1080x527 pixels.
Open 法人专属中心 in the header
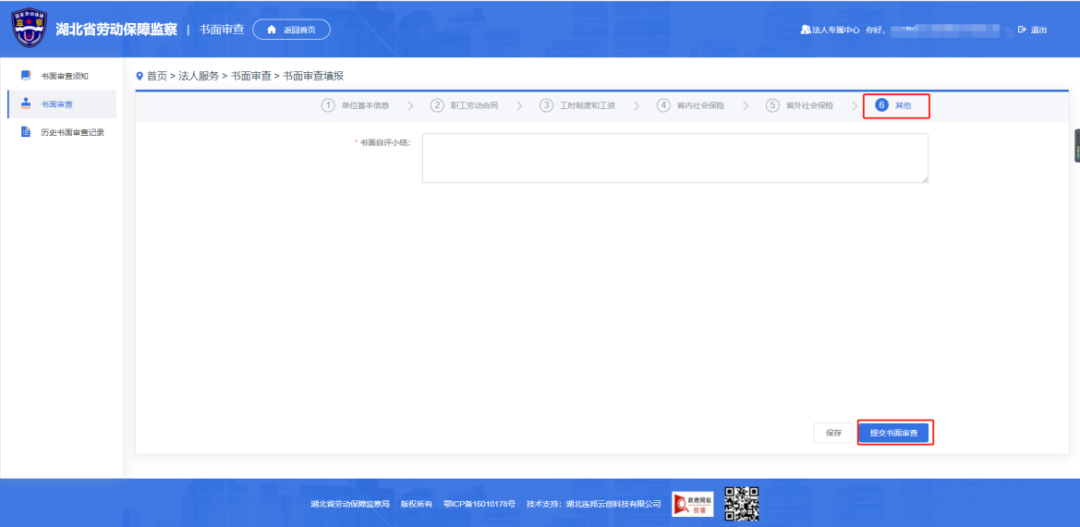pyautogui.click(x=830, y=30)
